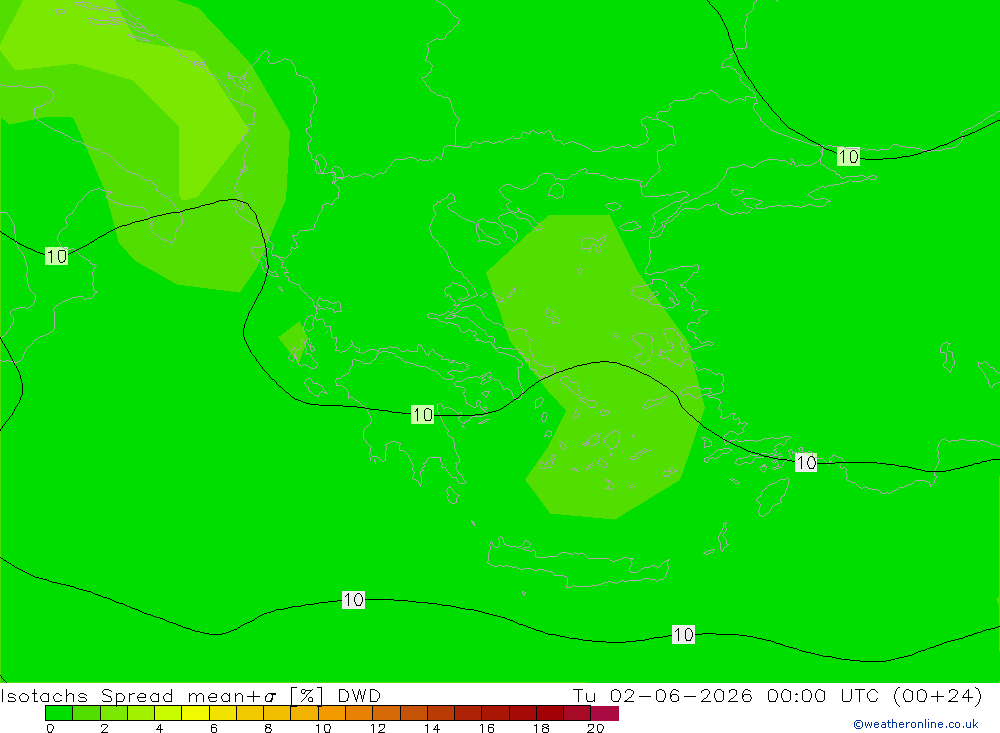Pick the yellow-green legend swatch left of tick 4
This screenshot has height=733, width=1000.
pos(141,713)
